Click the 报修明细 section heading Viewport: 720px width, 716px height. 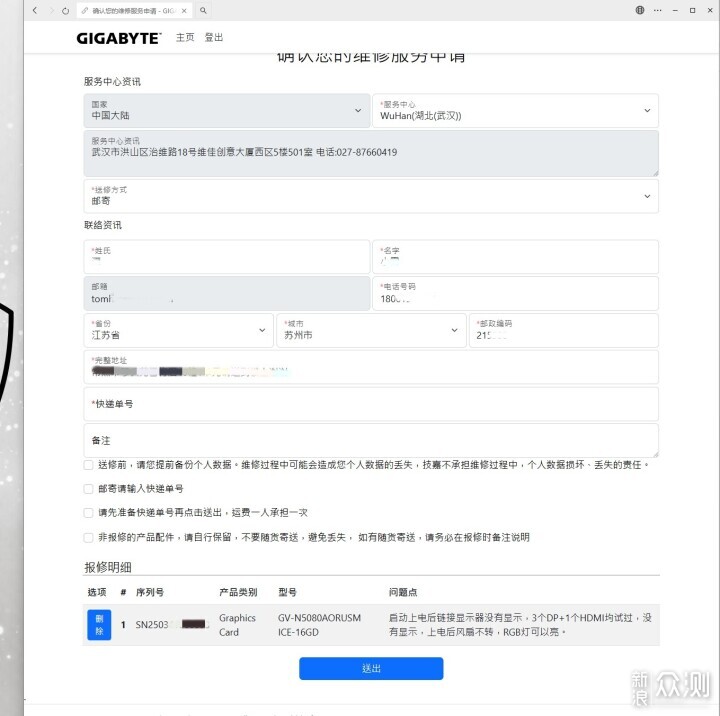pos(108,567)
